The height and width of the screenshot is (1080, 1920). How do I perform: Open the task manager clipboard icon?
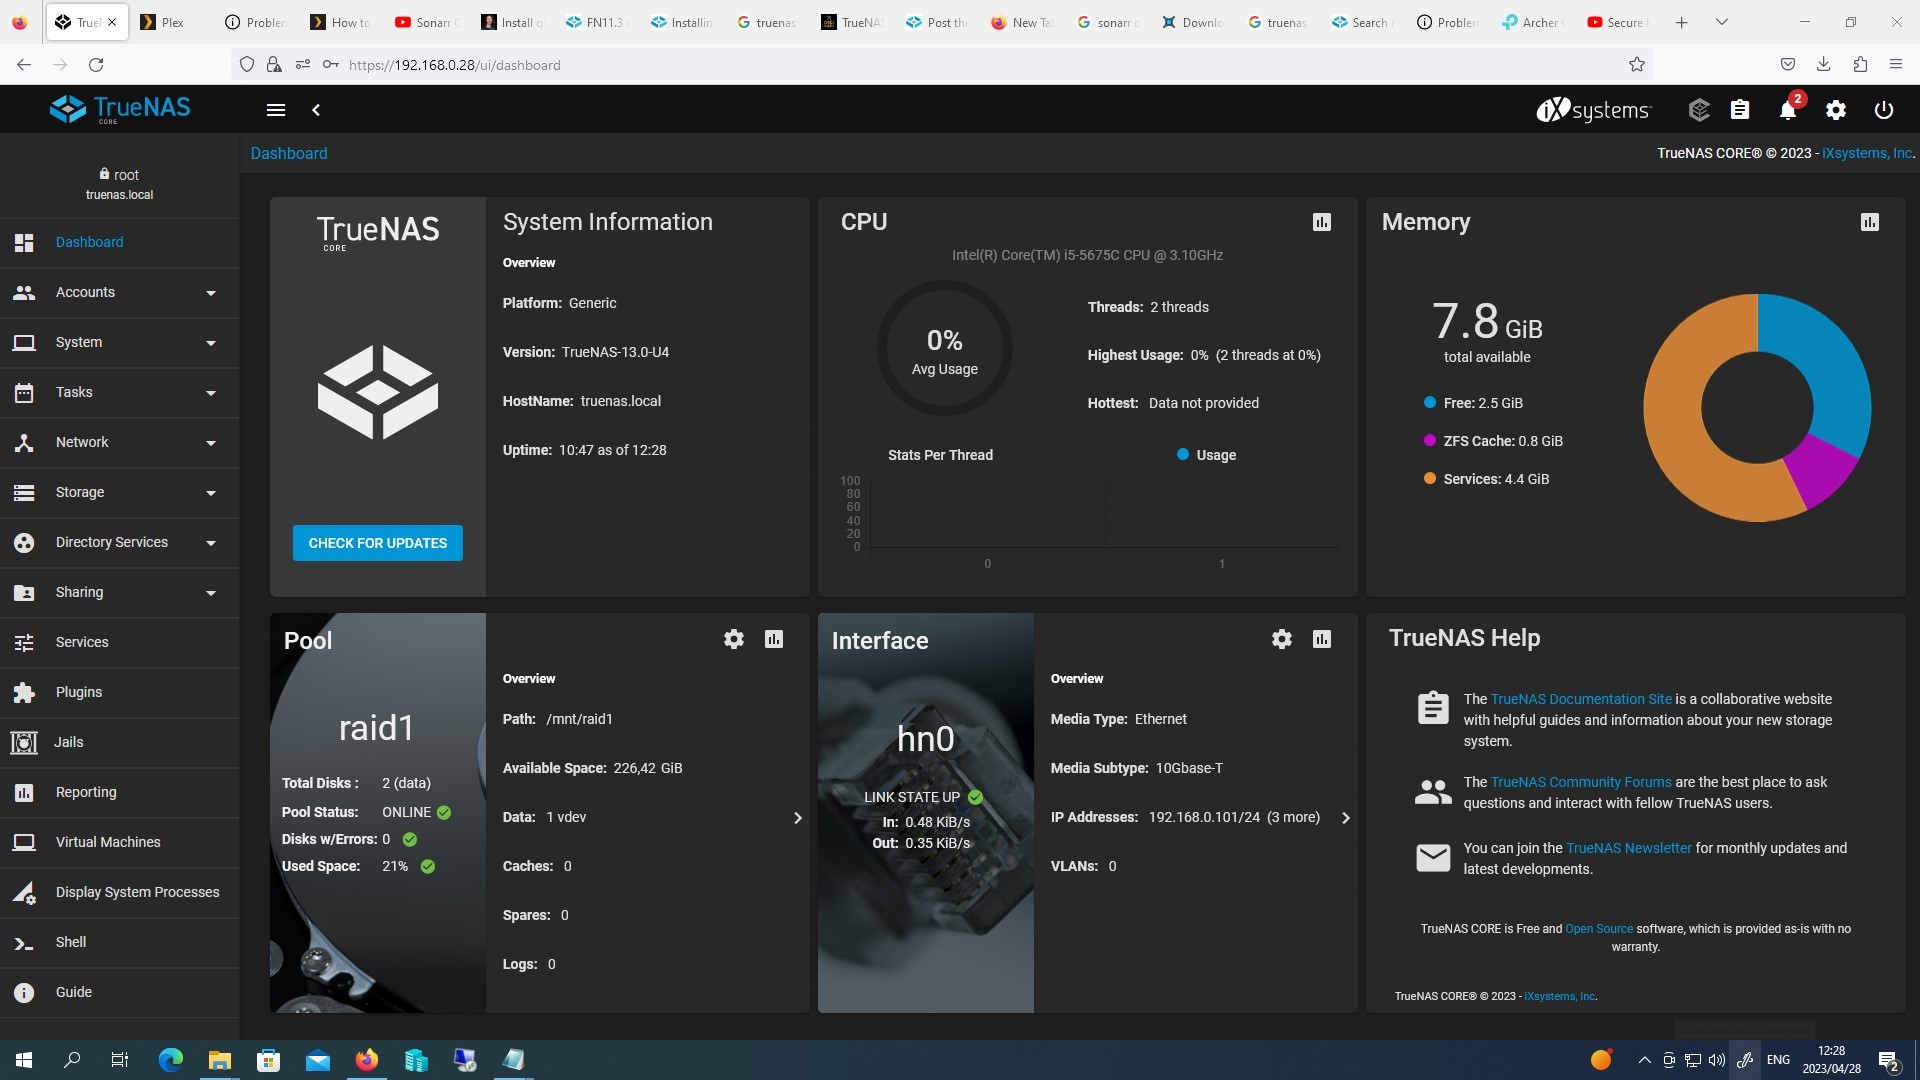point(1740,110)
